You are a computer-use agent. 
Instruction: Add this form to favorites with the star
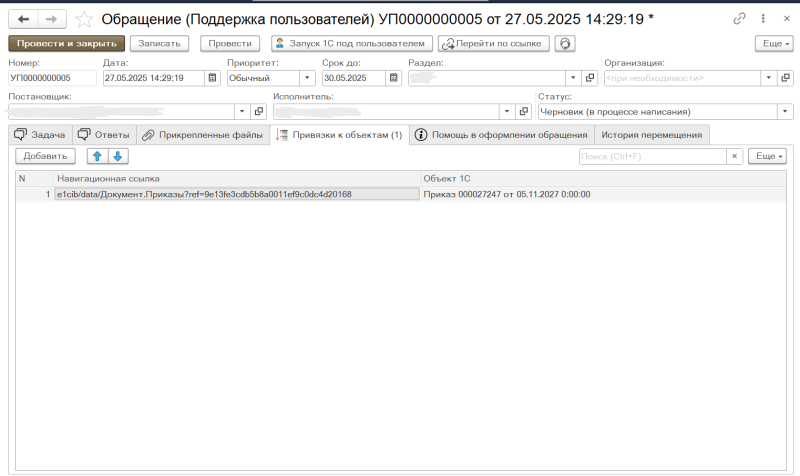click(85, 19)
